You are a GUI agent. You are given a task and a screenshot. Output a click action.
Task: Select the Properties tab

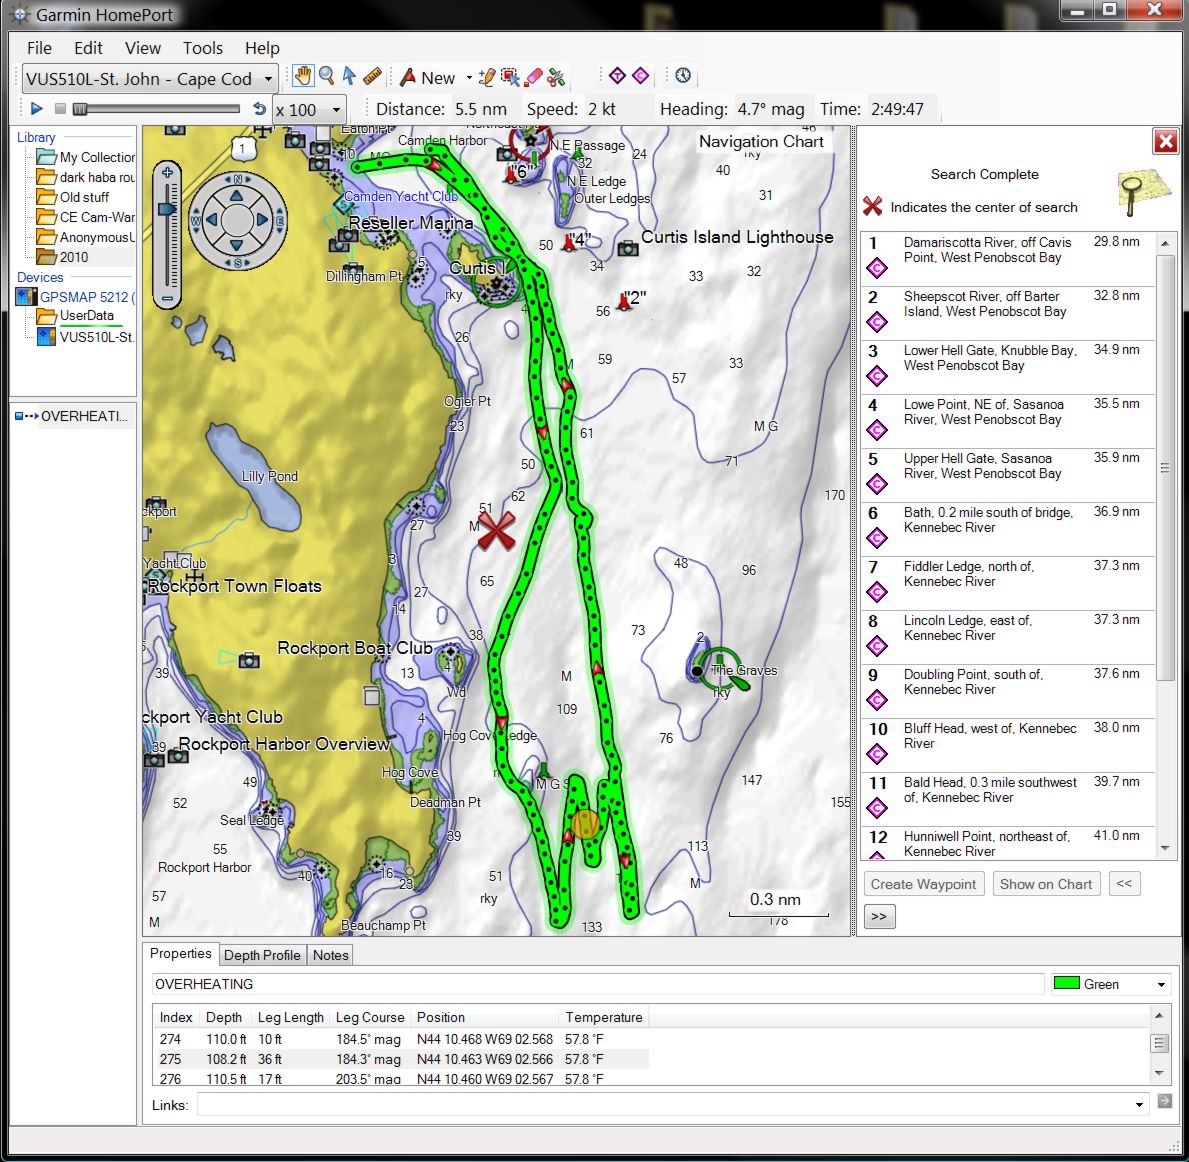[180, 953]
